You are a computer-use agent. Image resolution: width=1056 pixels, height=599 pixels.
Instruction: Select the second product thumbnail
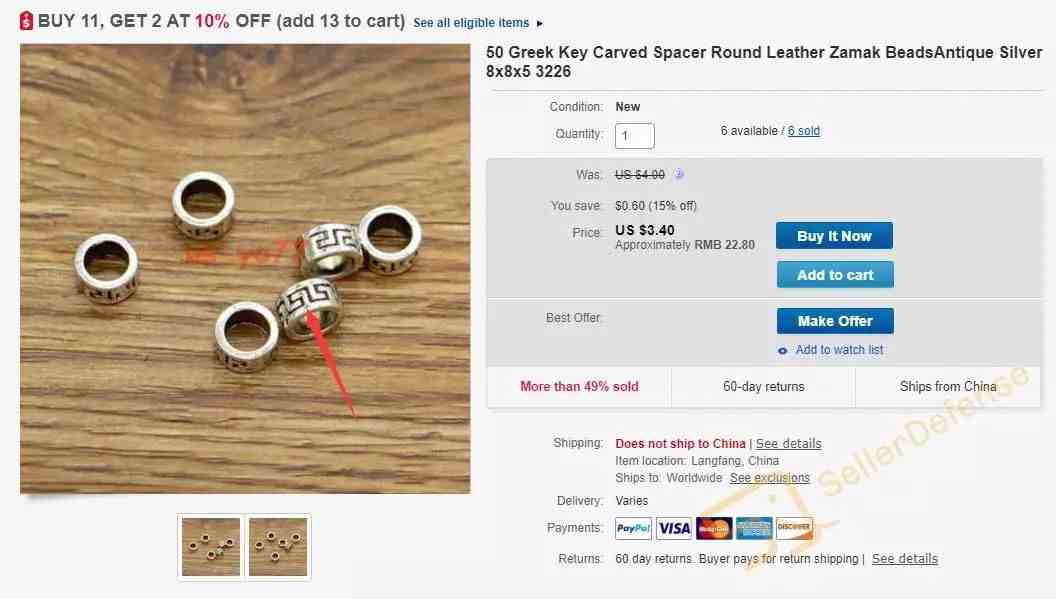tap(278, 546)
